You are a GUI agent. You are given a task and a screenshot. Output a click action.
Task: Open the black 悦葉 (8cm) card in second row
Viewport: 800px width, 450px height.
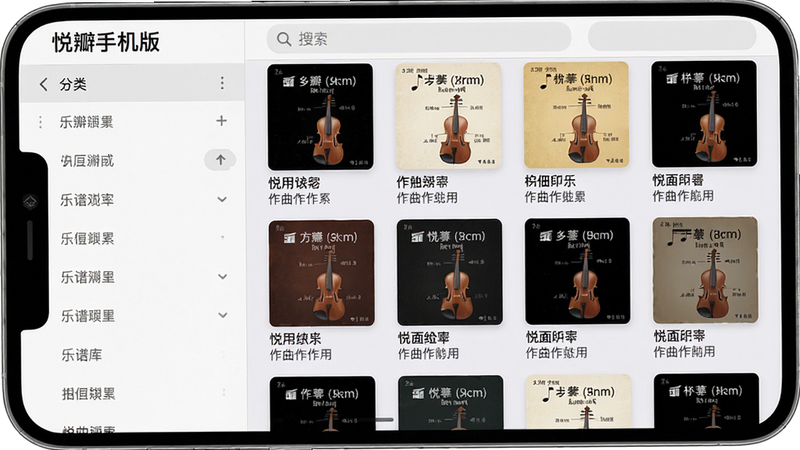[x=449, y=272]
